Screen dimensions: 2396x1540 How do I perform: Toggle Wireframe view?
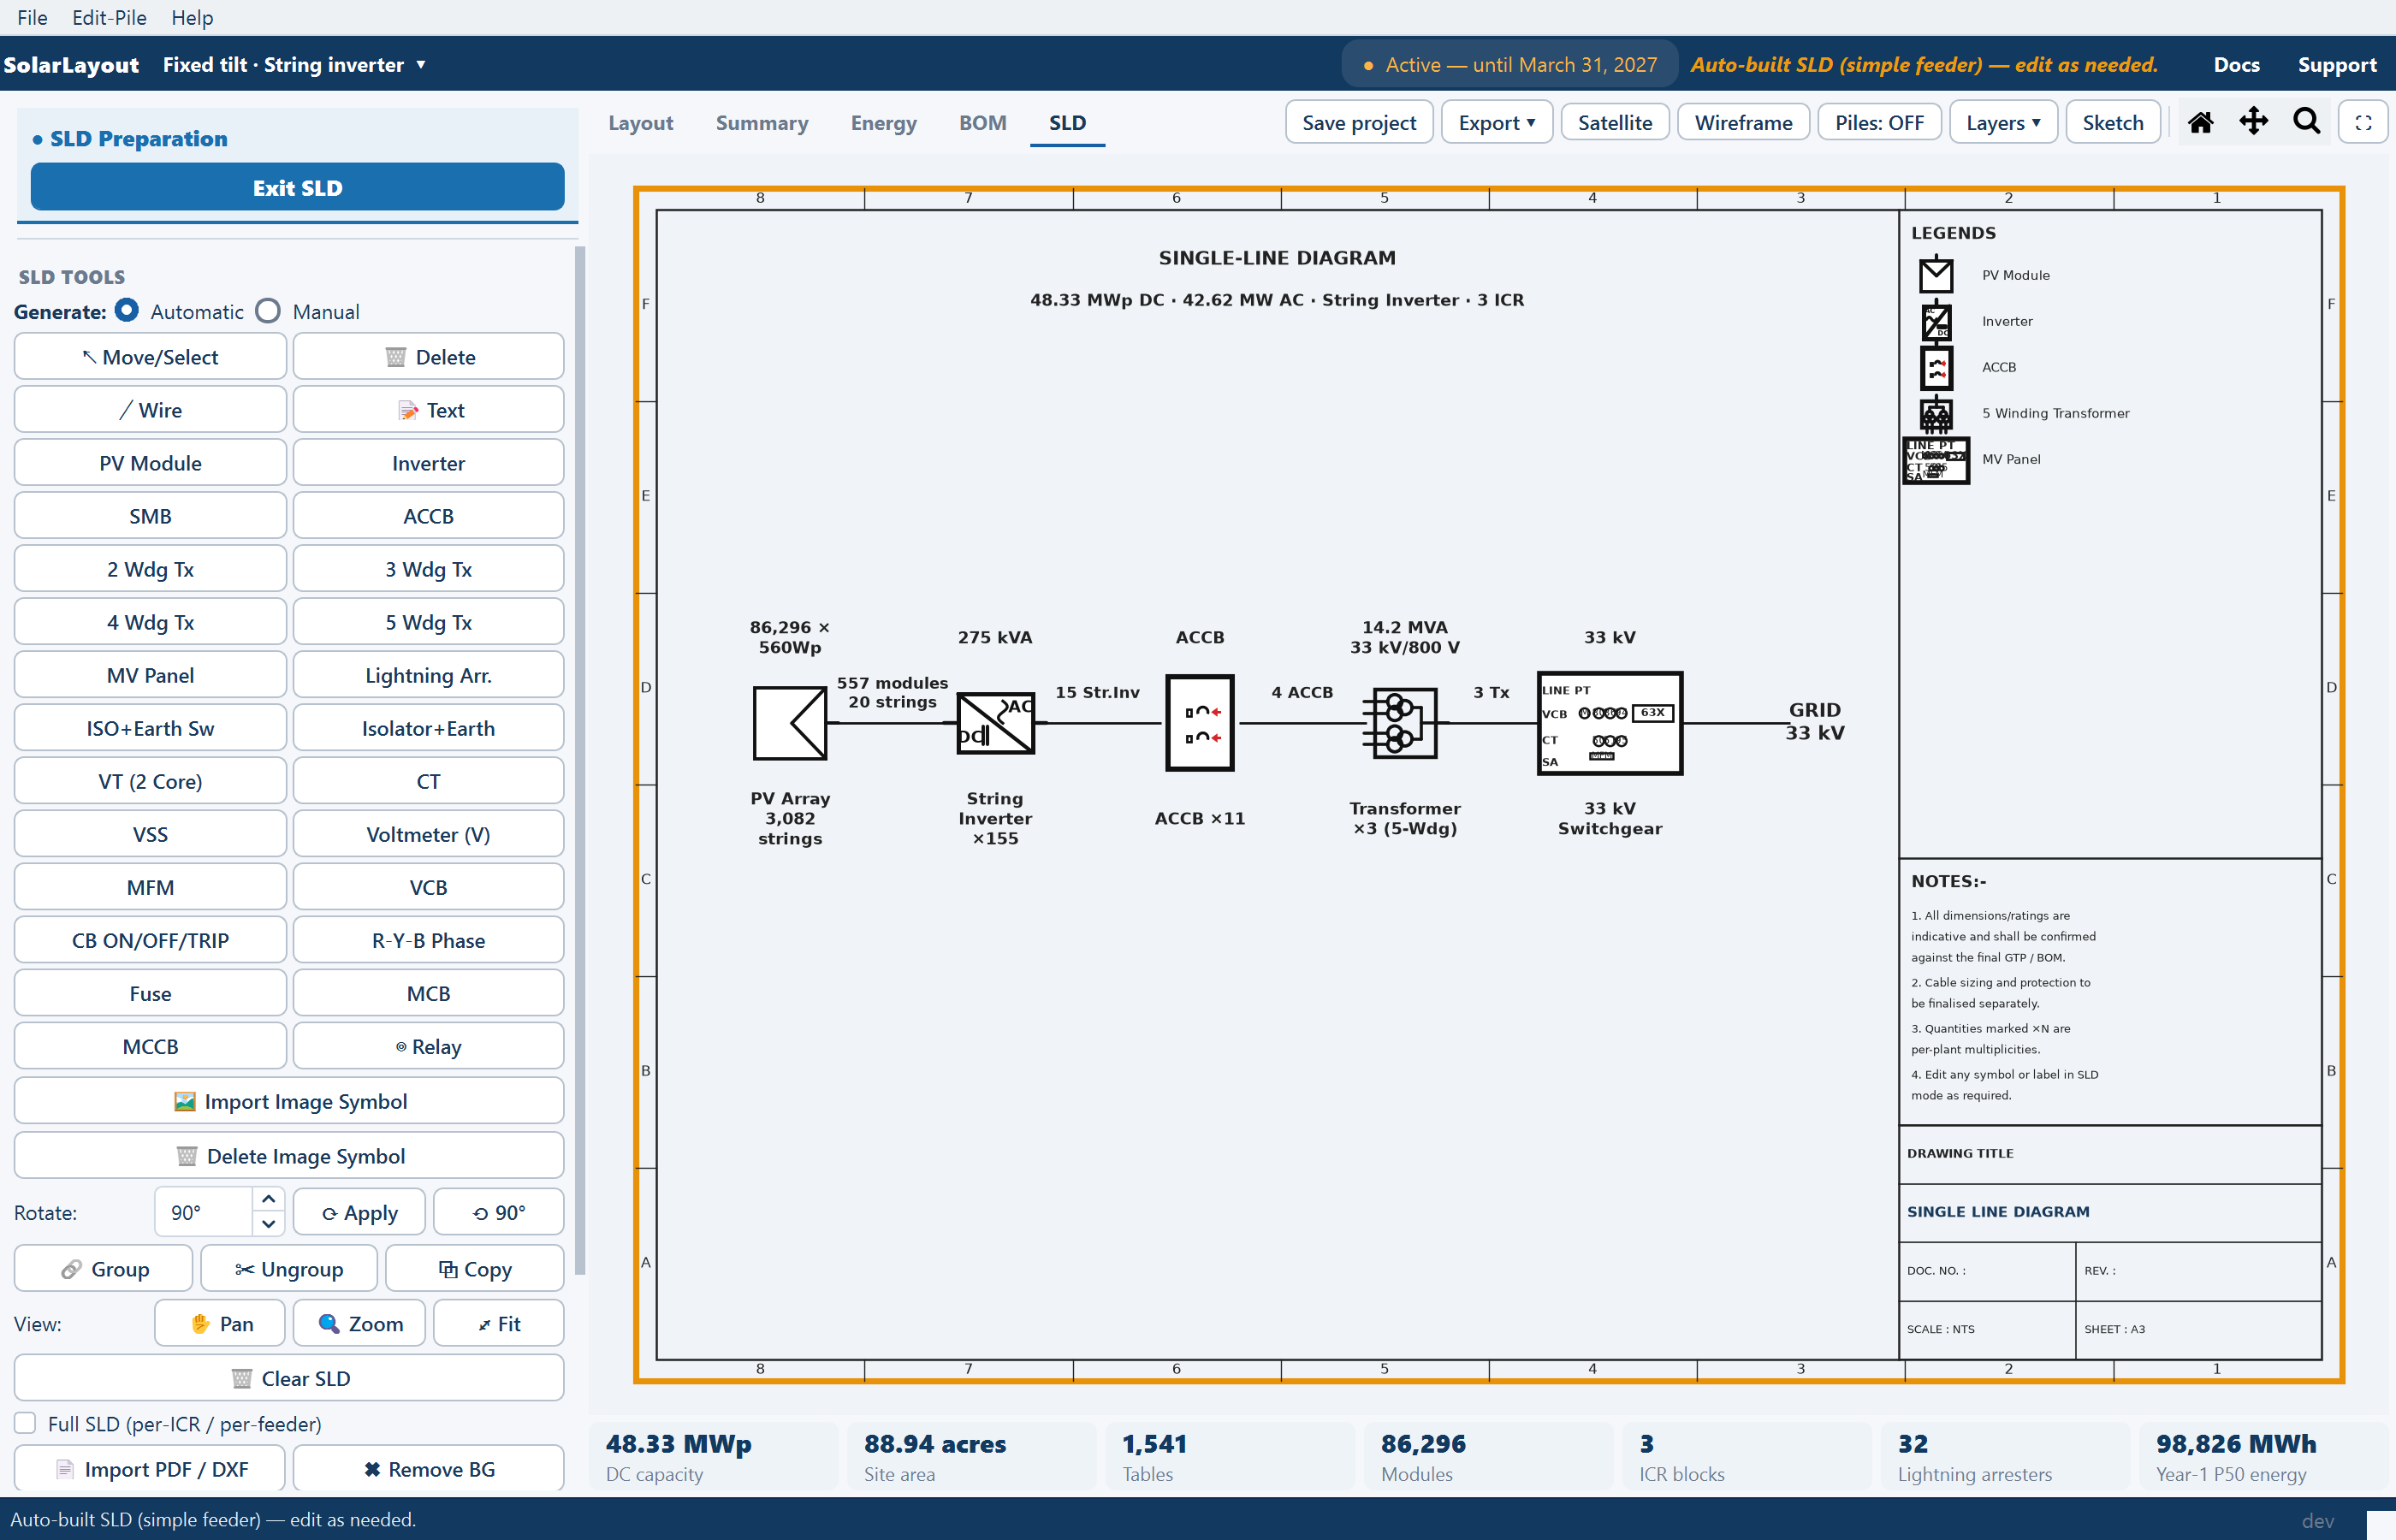click(x=1743, y=122)
